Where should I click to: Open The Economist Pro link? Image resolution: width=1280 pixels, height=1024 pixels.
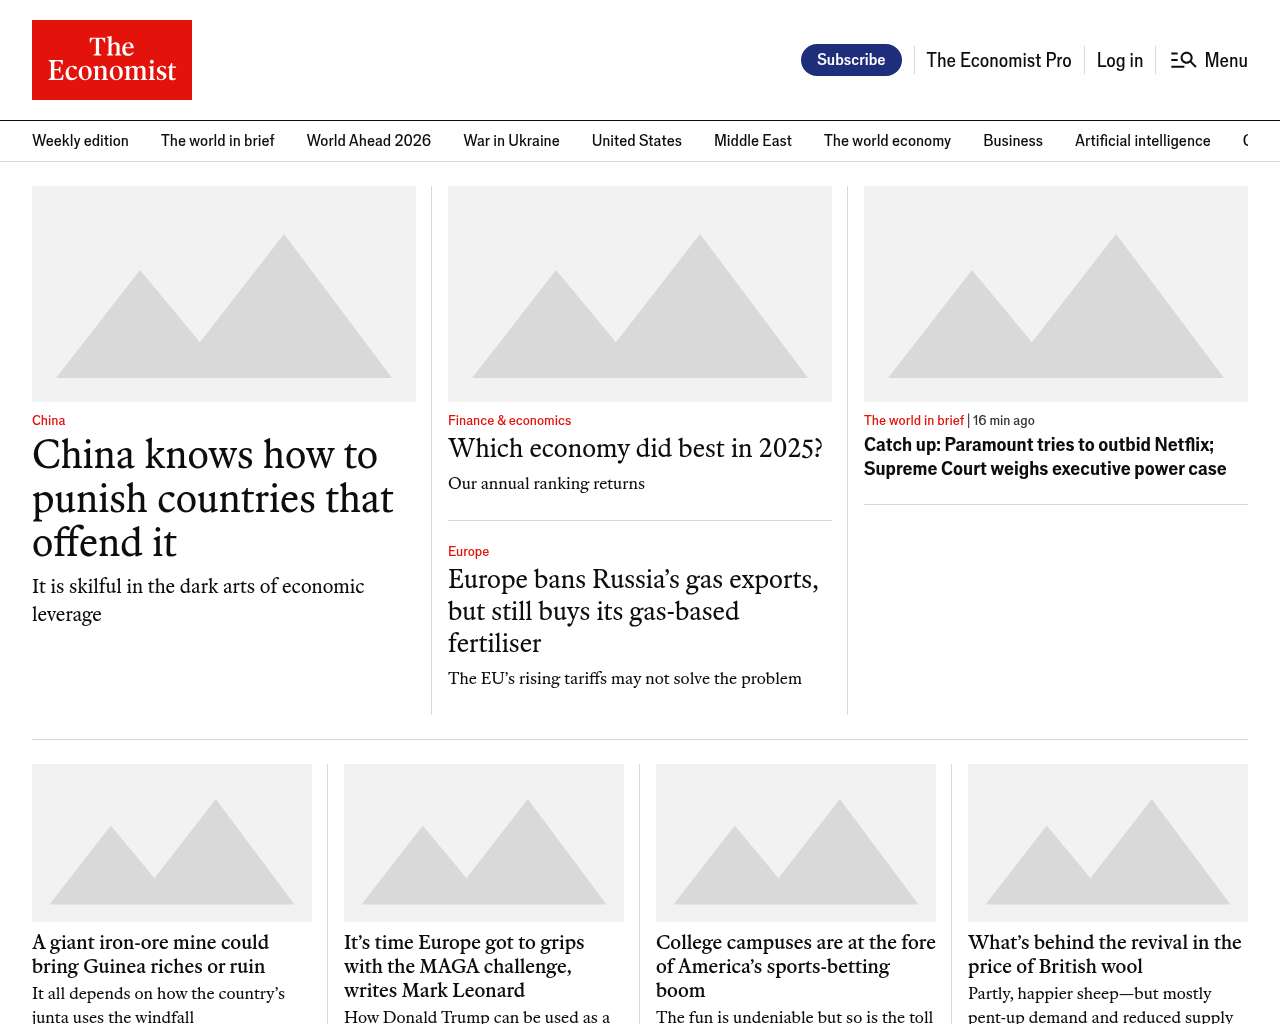tap(998, 60)
